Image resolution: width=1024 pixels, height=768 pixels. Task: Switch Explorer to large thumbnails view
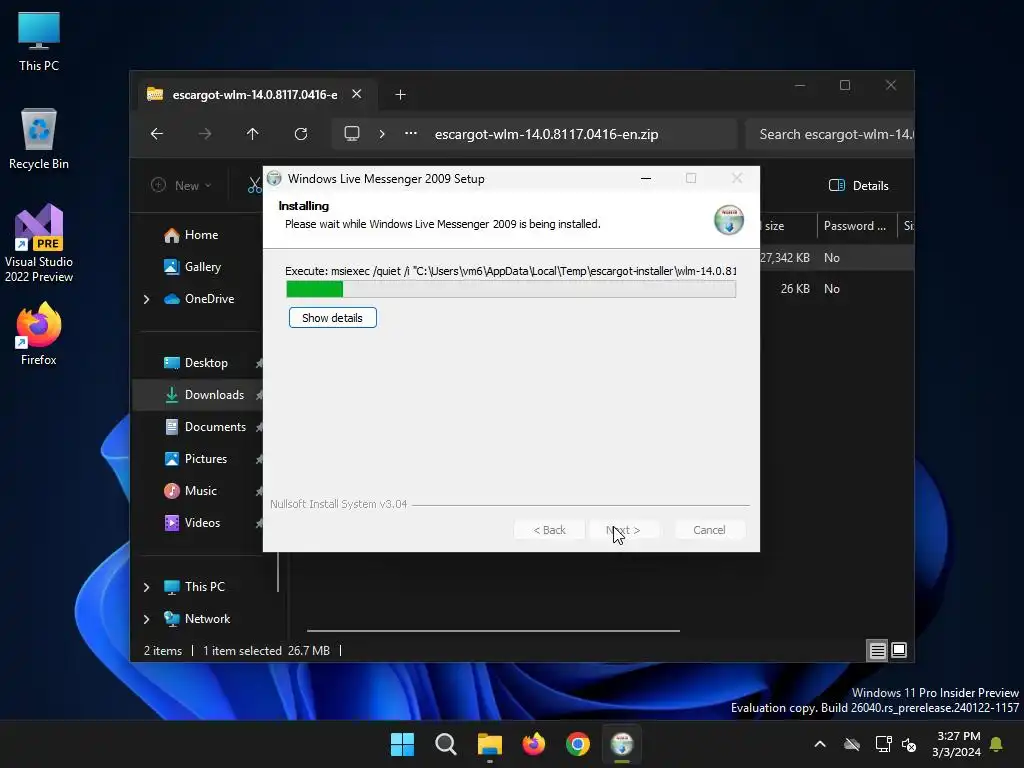tap(899, 650)
